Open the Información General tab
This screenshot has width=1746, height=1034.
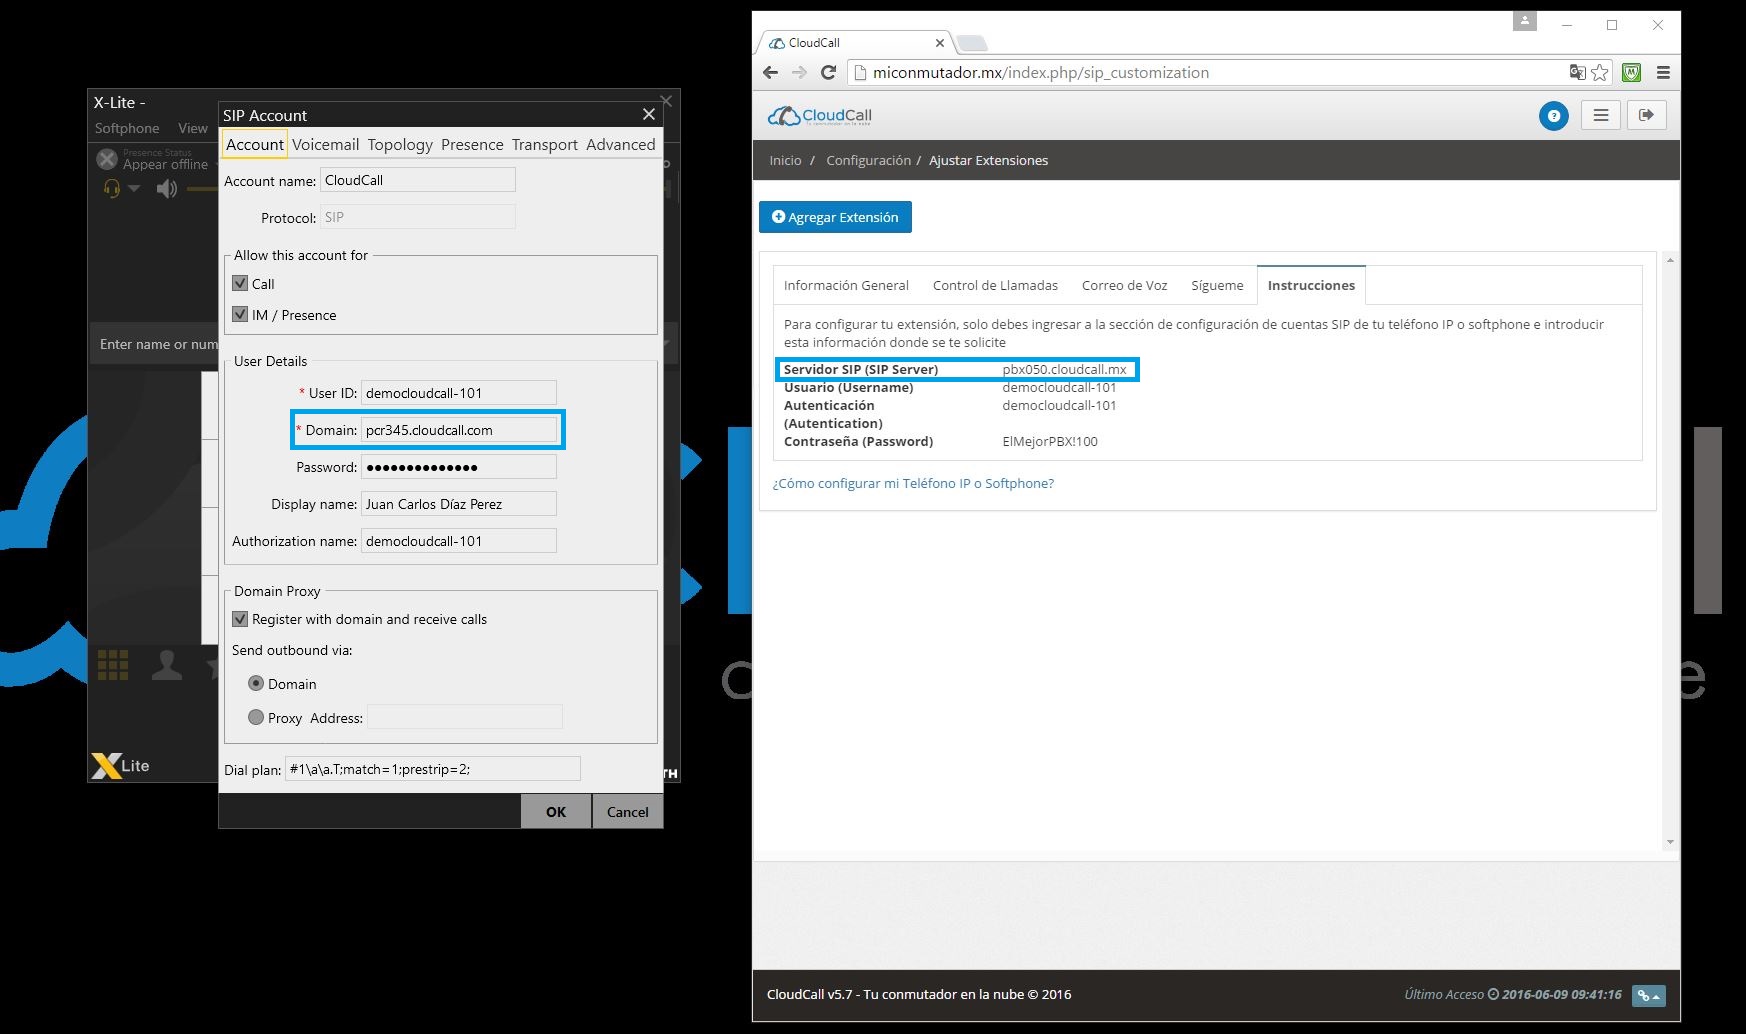846,285
